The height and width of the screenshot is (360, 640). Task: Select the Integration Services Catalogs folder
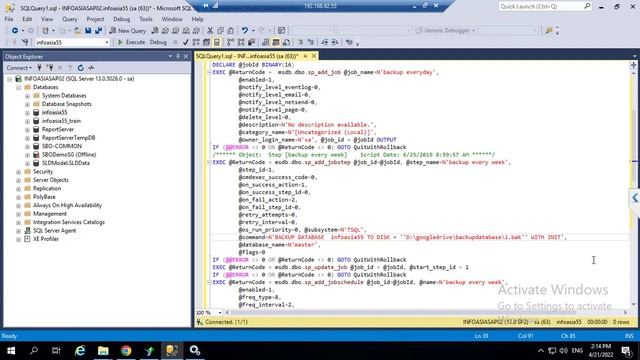(69, 222)
